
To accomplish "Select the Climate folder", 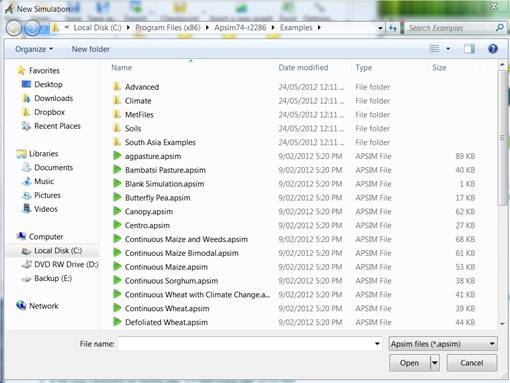I will (138, 101).
